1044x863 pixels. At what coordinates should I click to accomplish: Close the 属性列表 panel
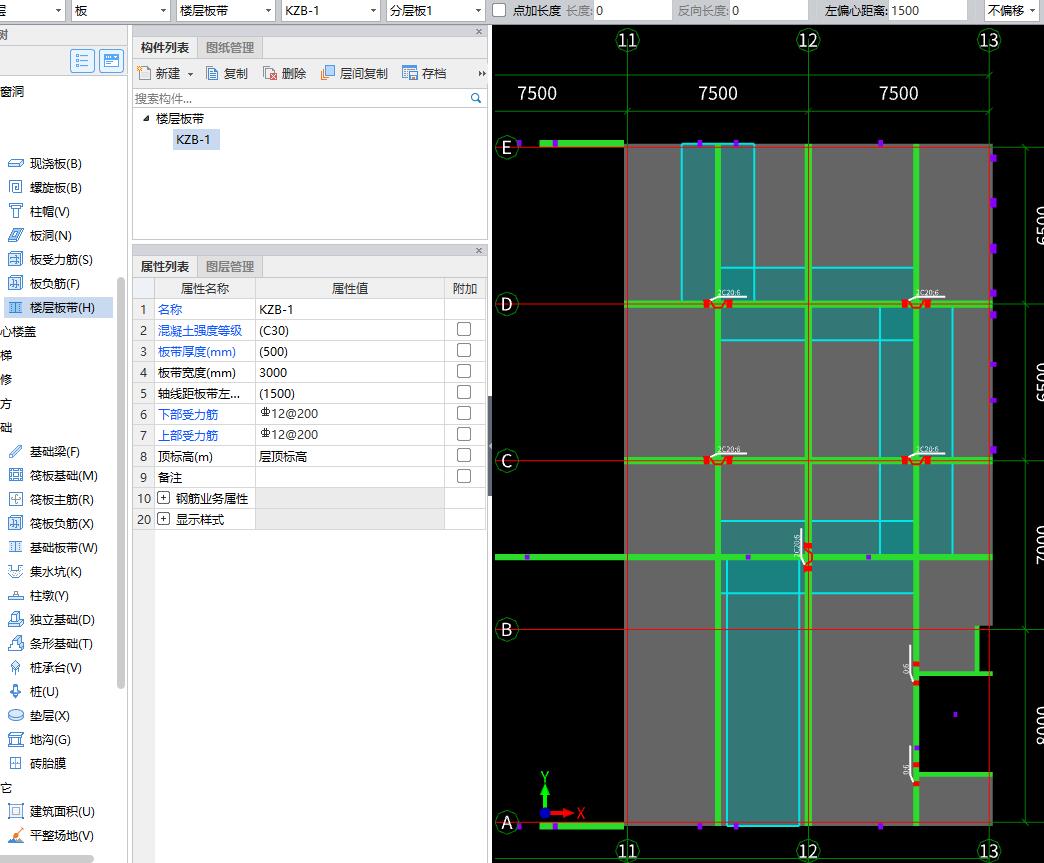tap(479, 250)
